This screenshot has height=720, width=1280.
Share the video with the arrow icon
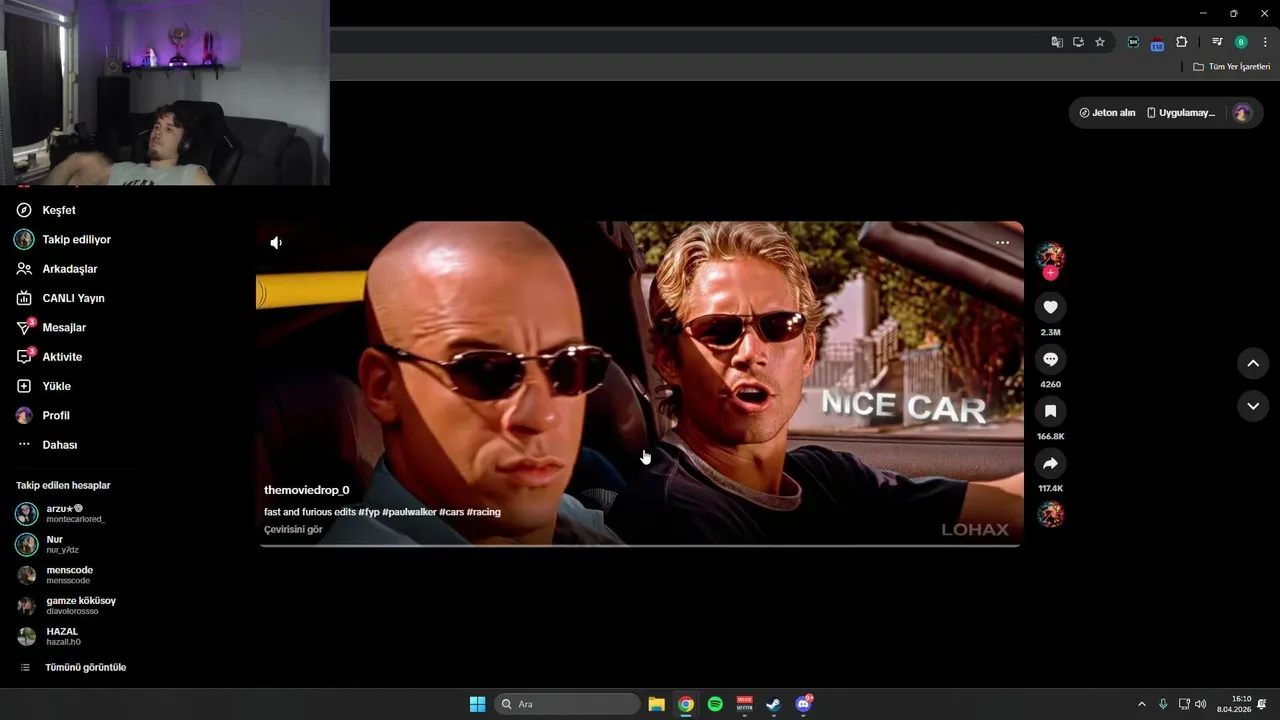coord(1050,463)
